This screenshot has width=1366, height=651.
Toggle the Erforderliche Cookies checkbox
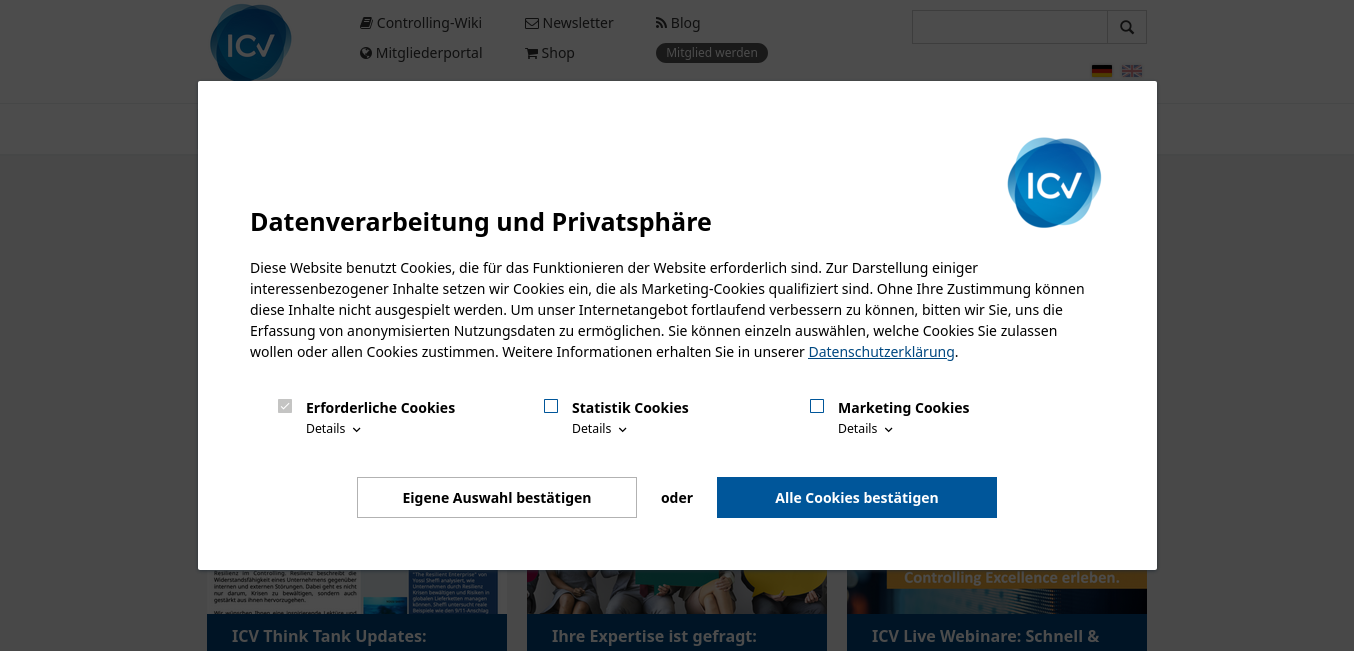point(285,406)
